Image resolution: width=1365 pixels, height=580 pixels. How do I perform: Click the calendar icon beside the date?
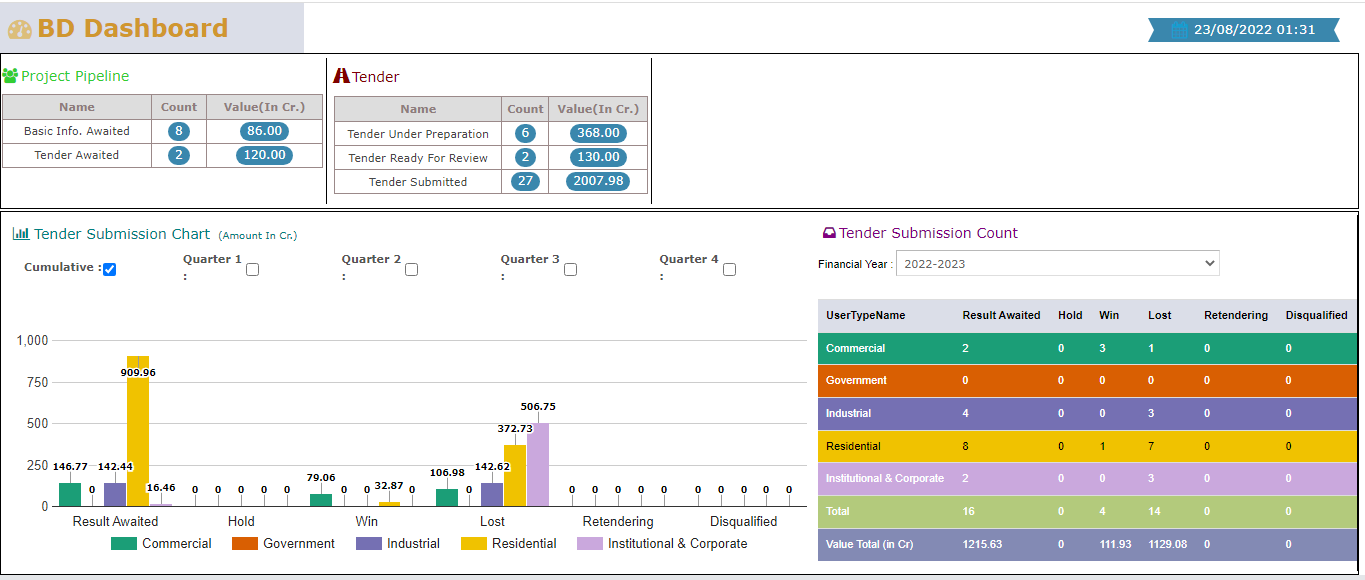(x=1179, y=30)
